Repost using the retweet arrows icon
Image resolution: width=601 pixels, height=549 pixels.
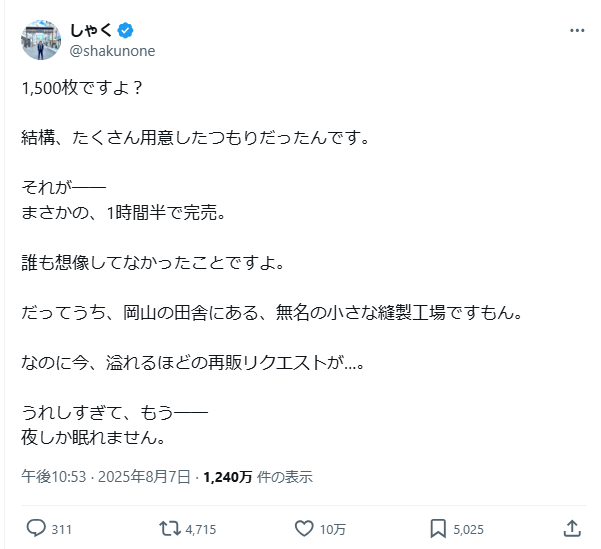(x=172, y=527)
